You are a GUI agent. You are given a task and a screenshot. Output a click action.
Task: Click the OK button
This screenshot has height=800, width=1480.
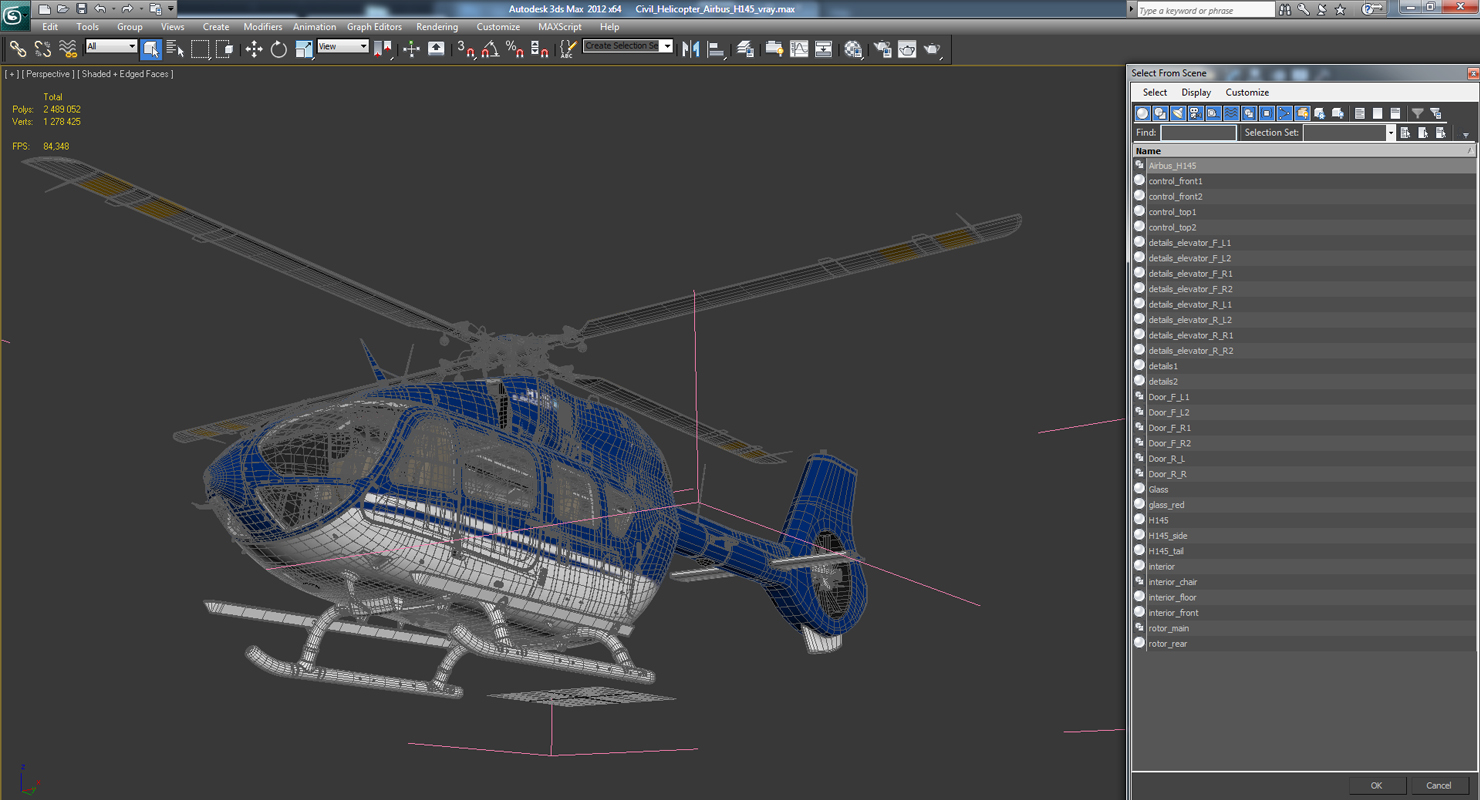(1376, 785)
